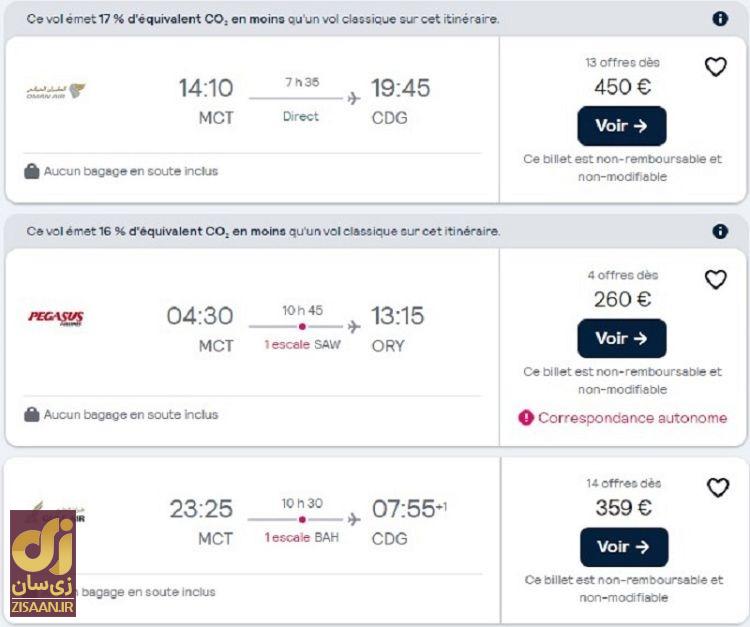Open CO2 info icon above Pegasus flight
This screenshot has width=750, height=627.
coord(720,232)
